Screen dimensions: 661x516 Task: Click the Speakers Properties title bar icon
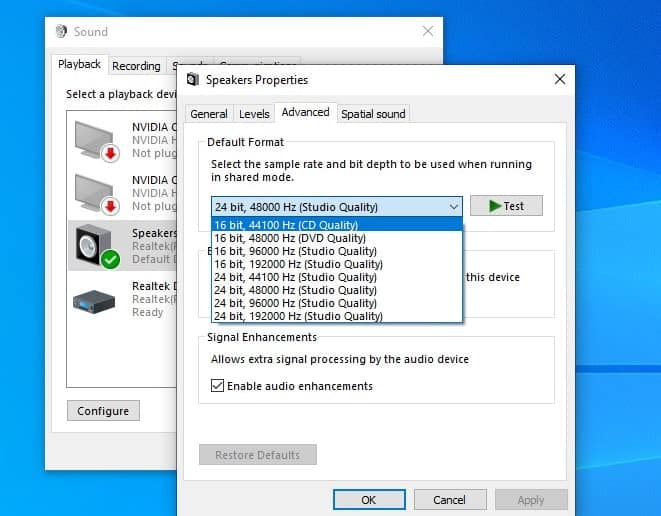click(x=194, y=80)
